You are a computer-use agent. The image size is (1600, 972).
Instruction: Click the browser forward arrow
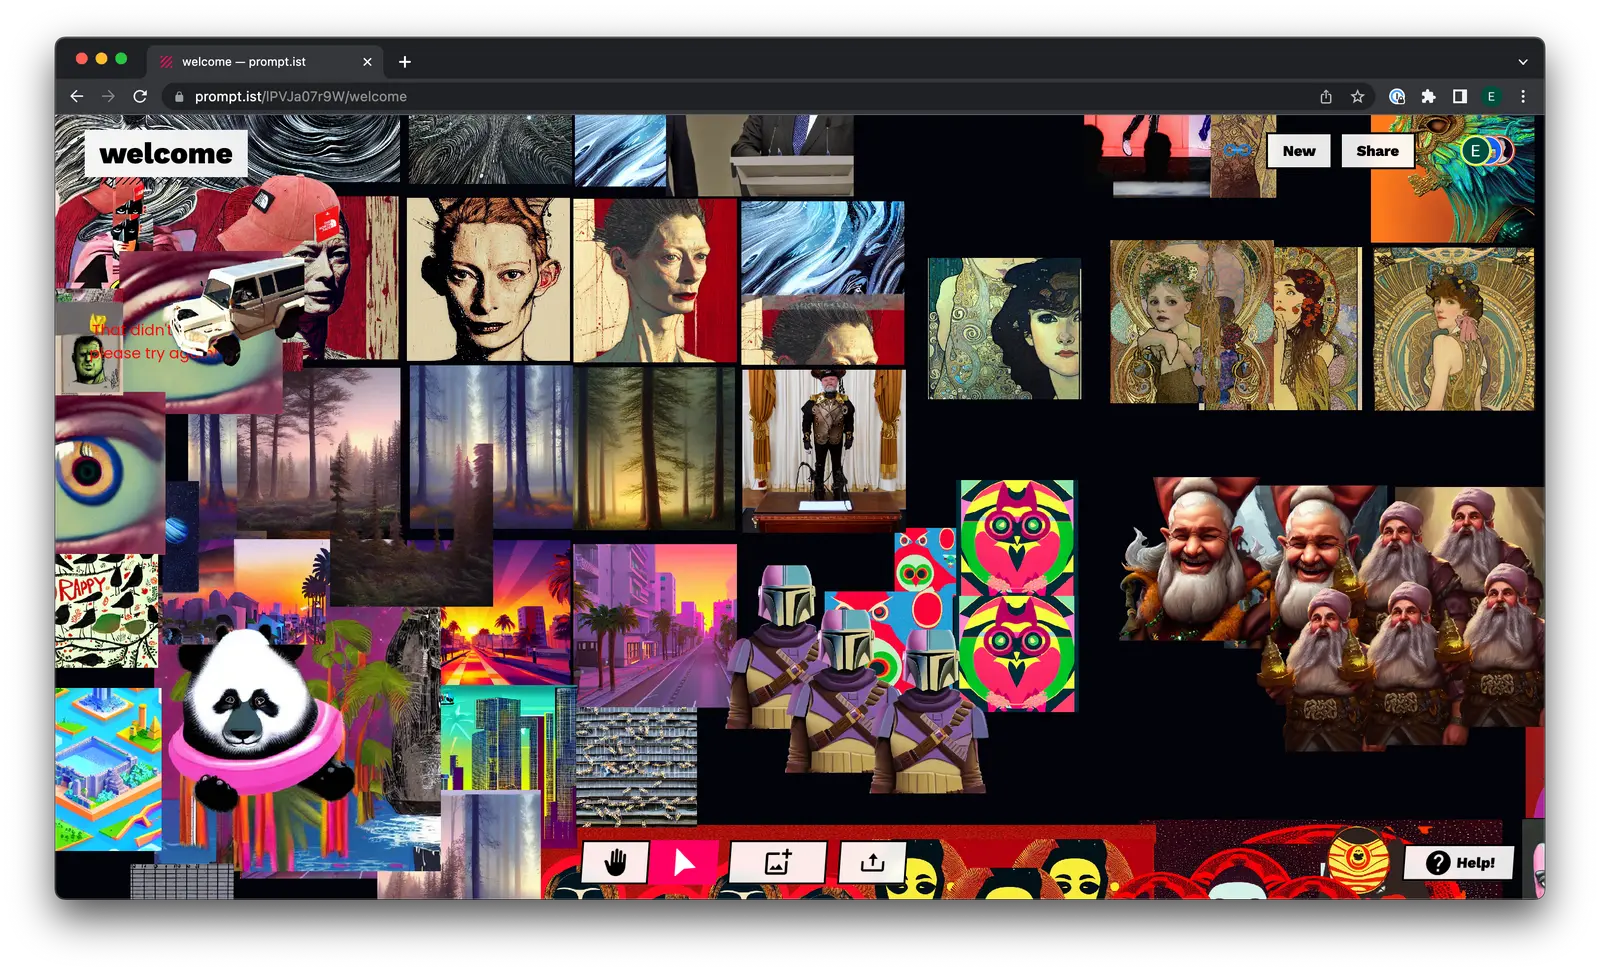(x=108, y=96)
